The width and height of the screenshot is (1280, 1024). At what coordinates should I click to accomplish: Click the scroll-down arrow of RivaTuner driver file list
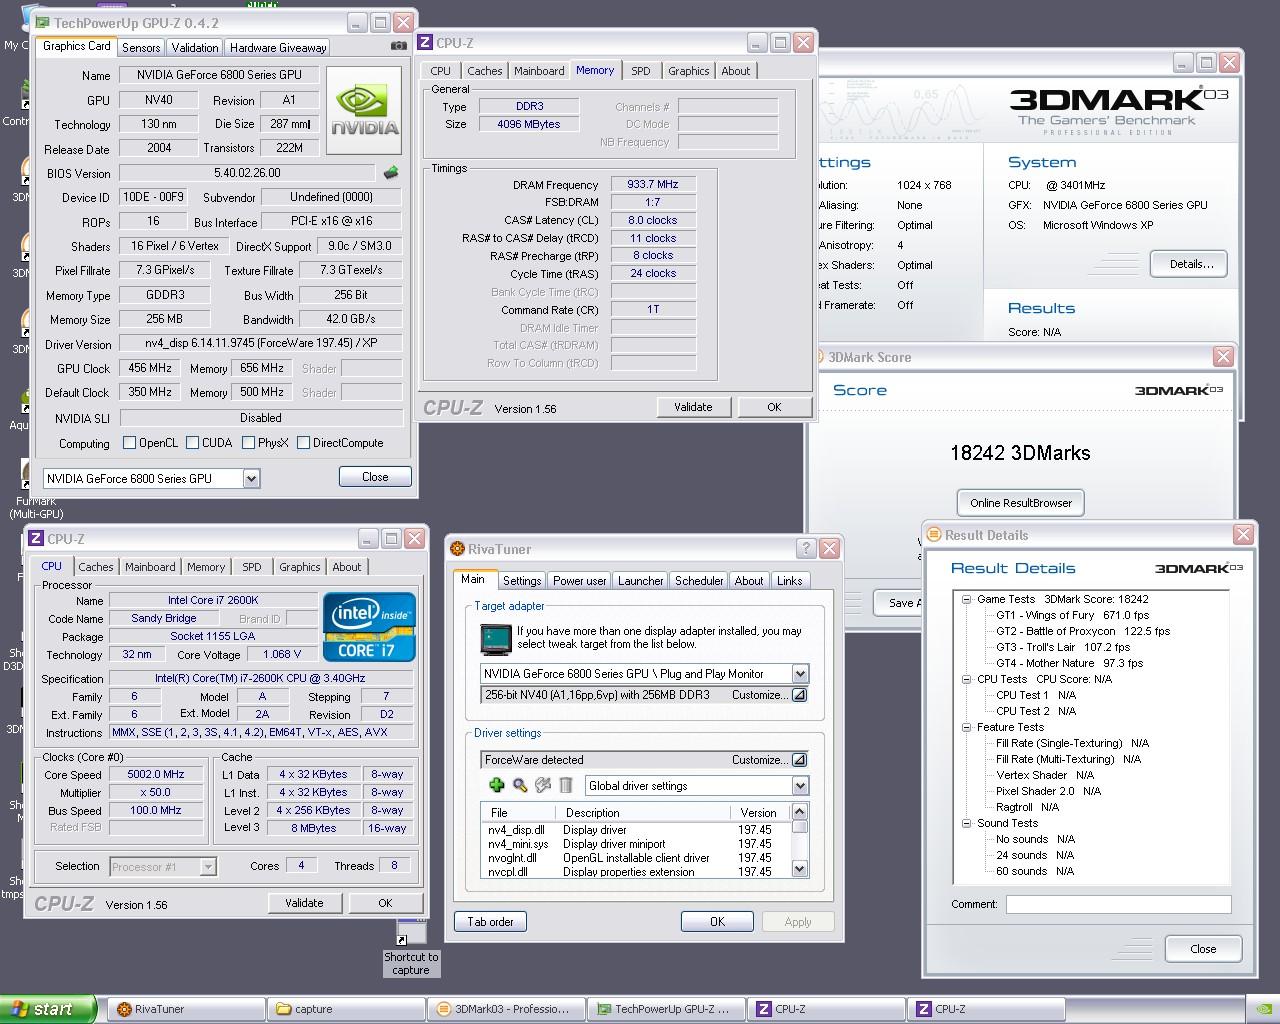point(800,870)
